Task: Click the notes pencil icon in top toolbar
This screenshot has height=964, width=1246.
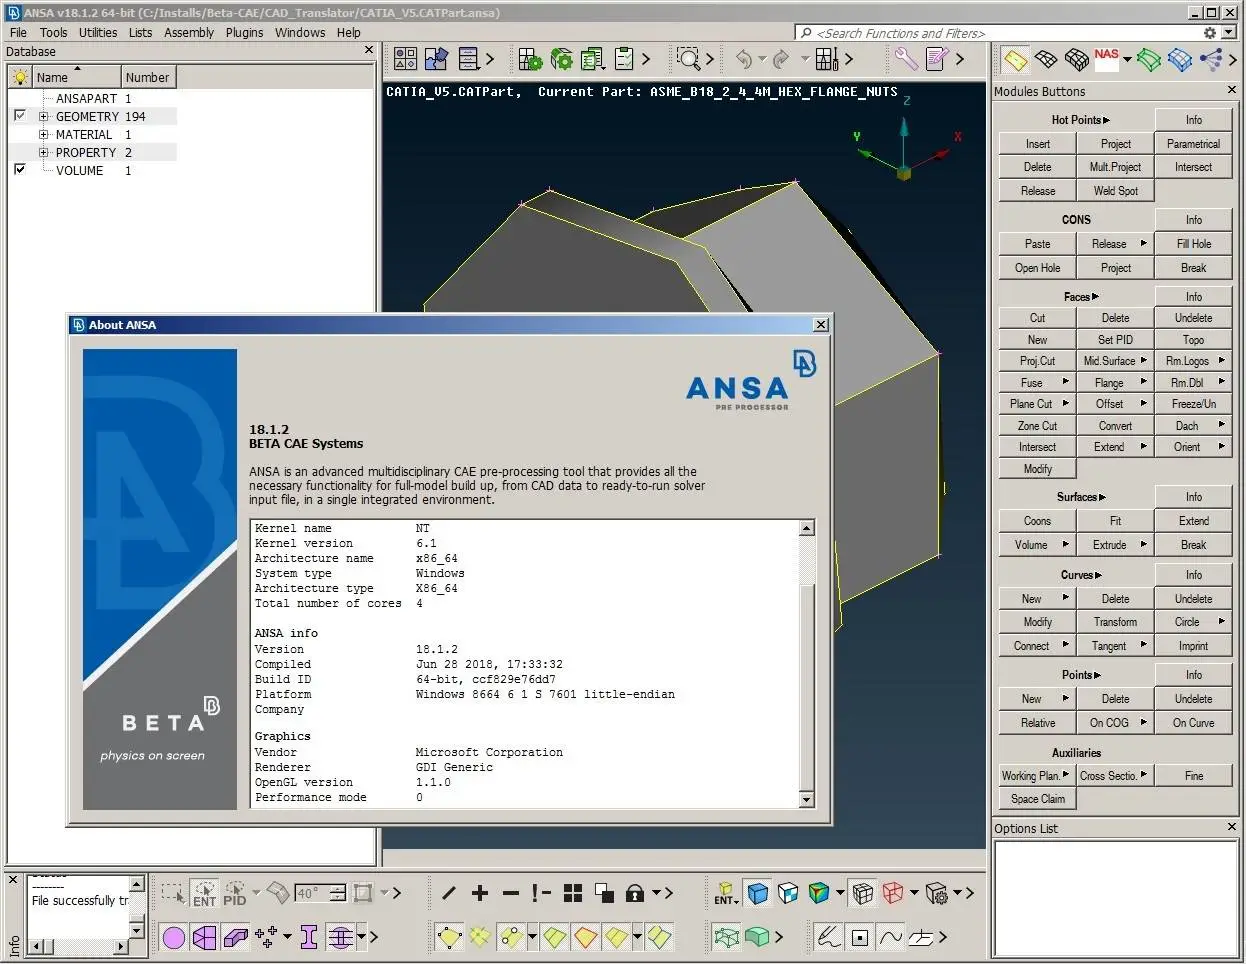Action: [x=937, y=59]
